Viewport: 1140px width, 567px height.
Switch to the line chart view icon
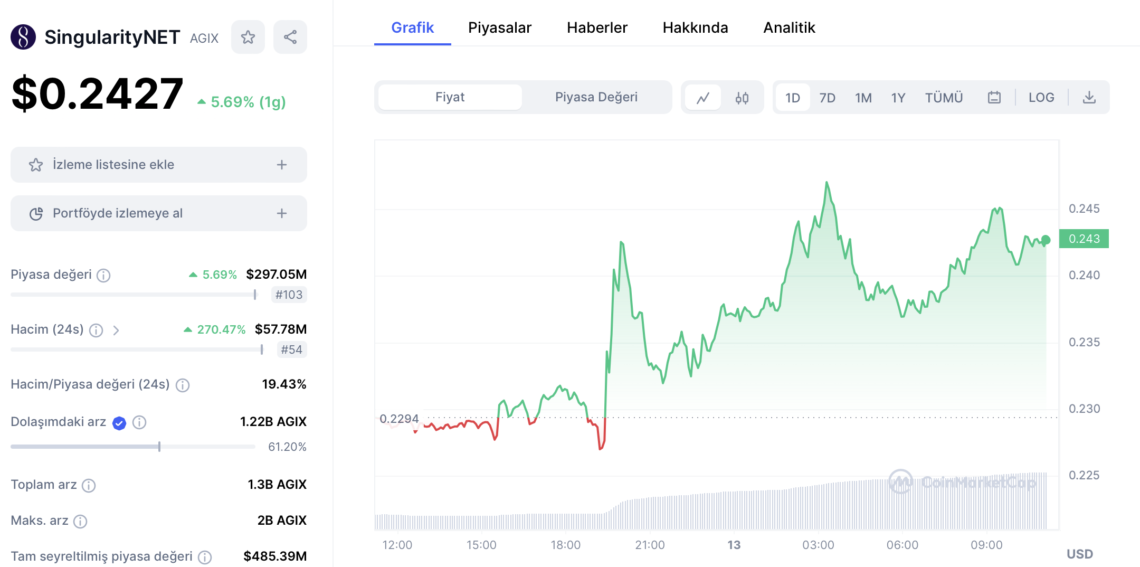tap(703, 97)
